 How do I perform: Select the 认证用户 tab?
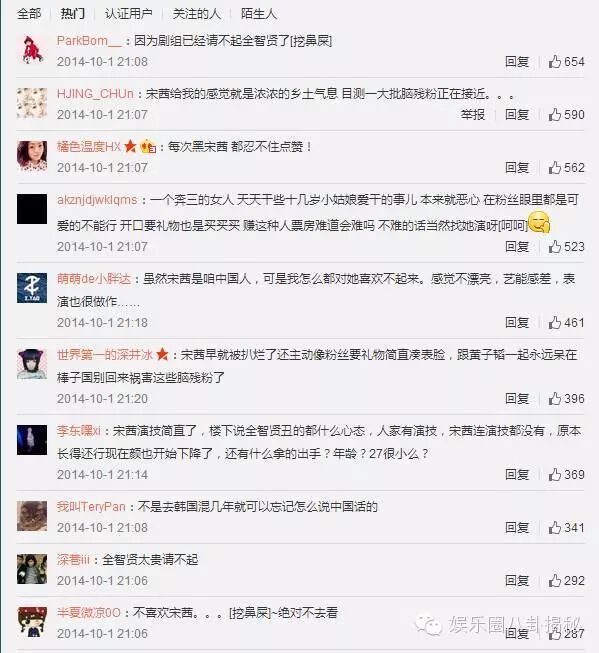129,14
